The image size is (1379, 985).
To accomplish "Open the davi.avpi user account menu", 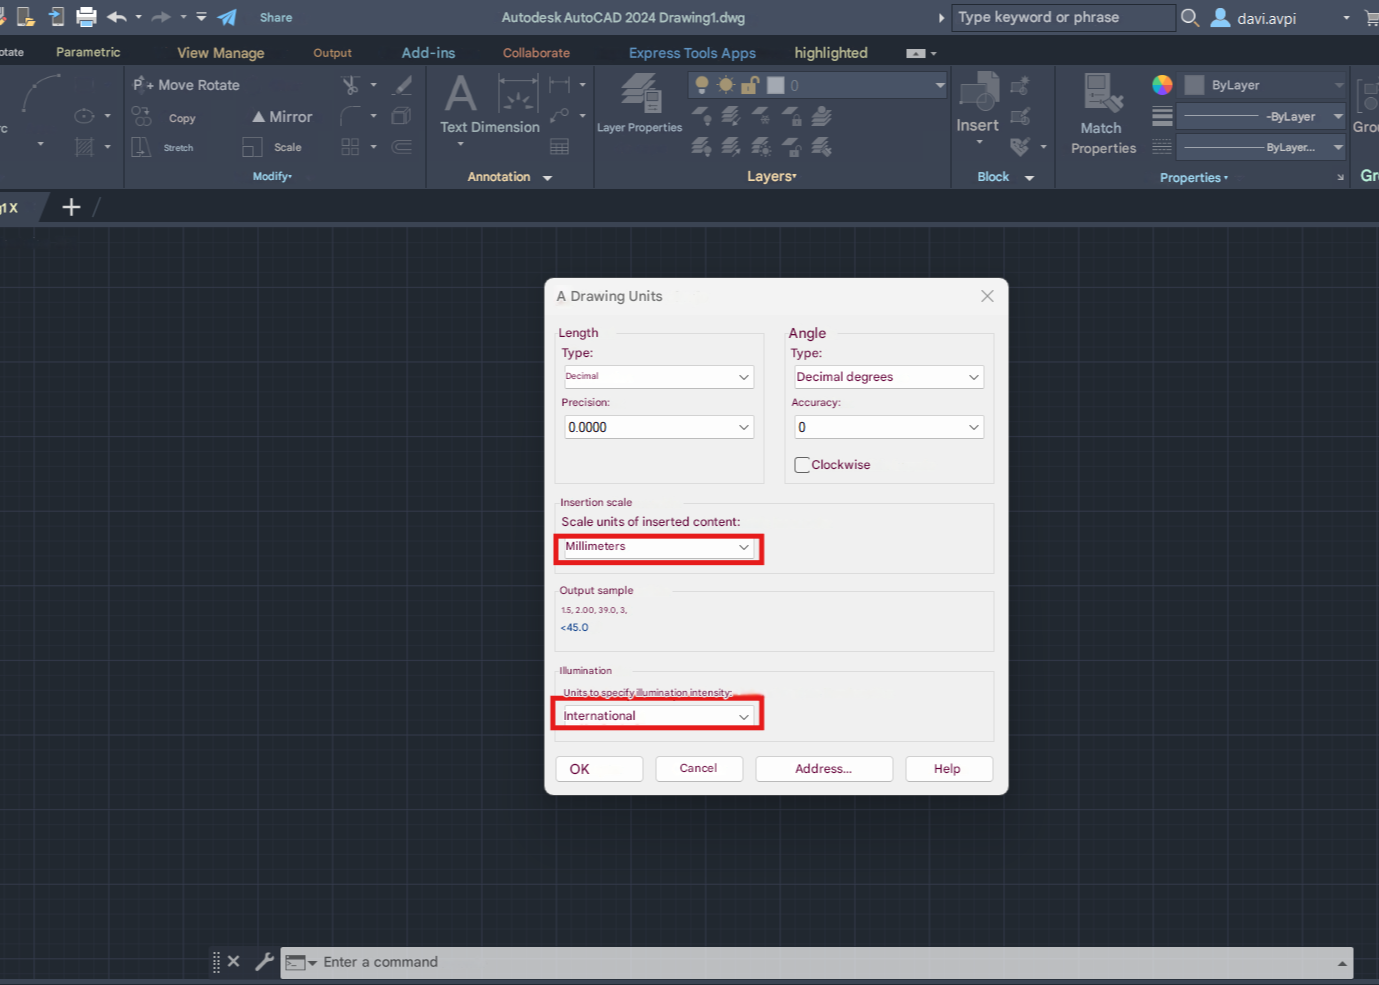I will tap(1266, 18).
